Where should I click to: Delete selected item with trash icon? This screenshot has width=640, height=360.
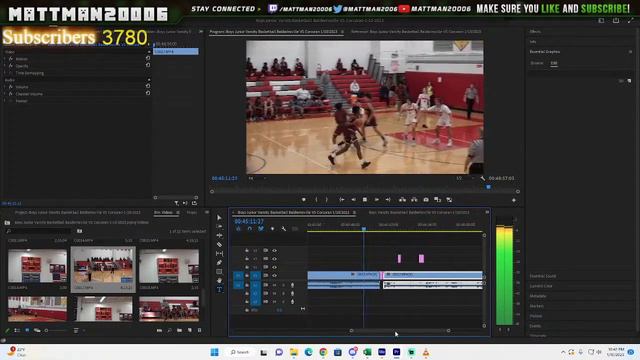click(x=200, y=330)
